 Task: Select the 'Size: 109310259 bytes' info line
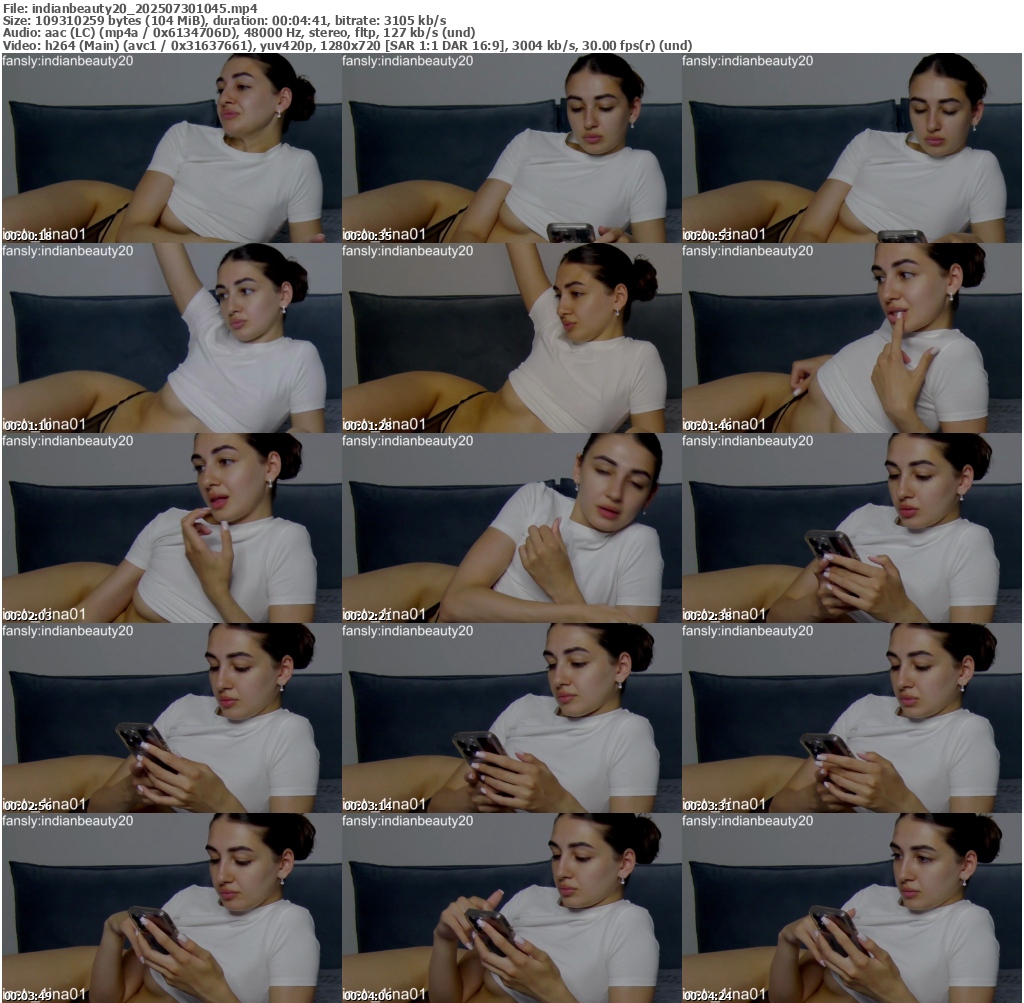click(x=225, y=20)
